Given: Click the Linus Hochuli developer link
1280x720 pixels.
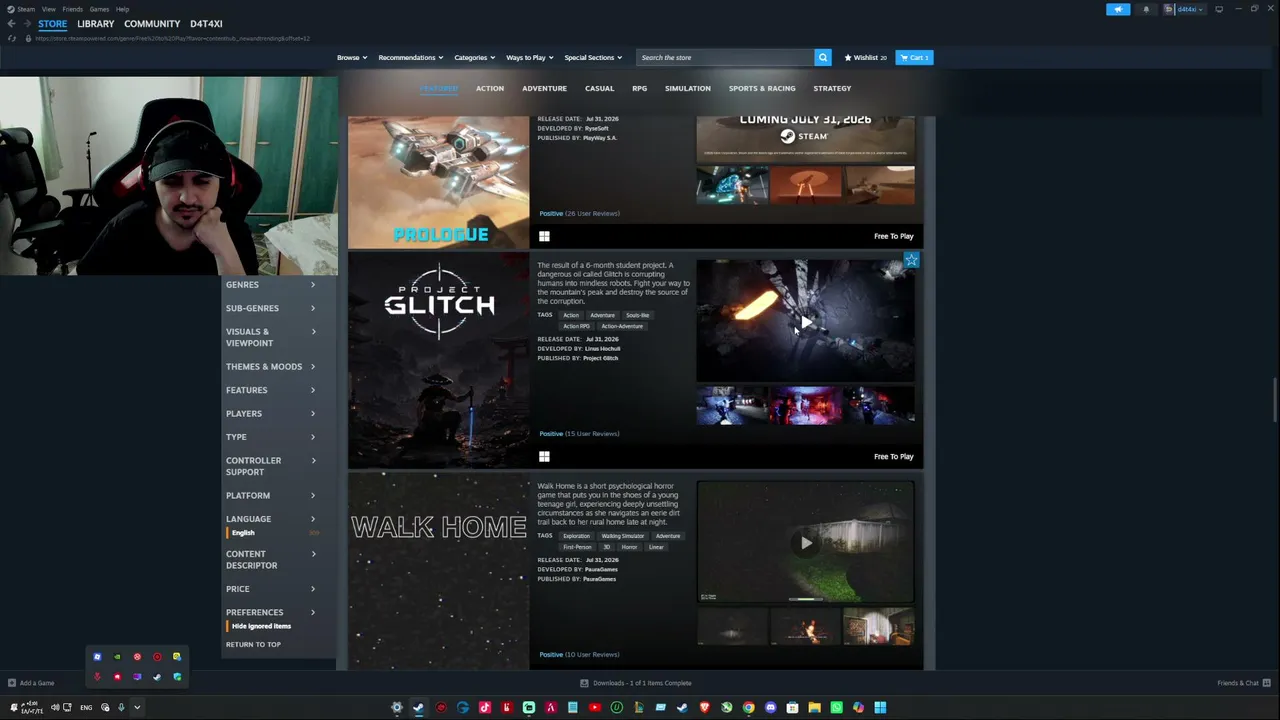Looking at the screenshot, I should coord(602,349).
